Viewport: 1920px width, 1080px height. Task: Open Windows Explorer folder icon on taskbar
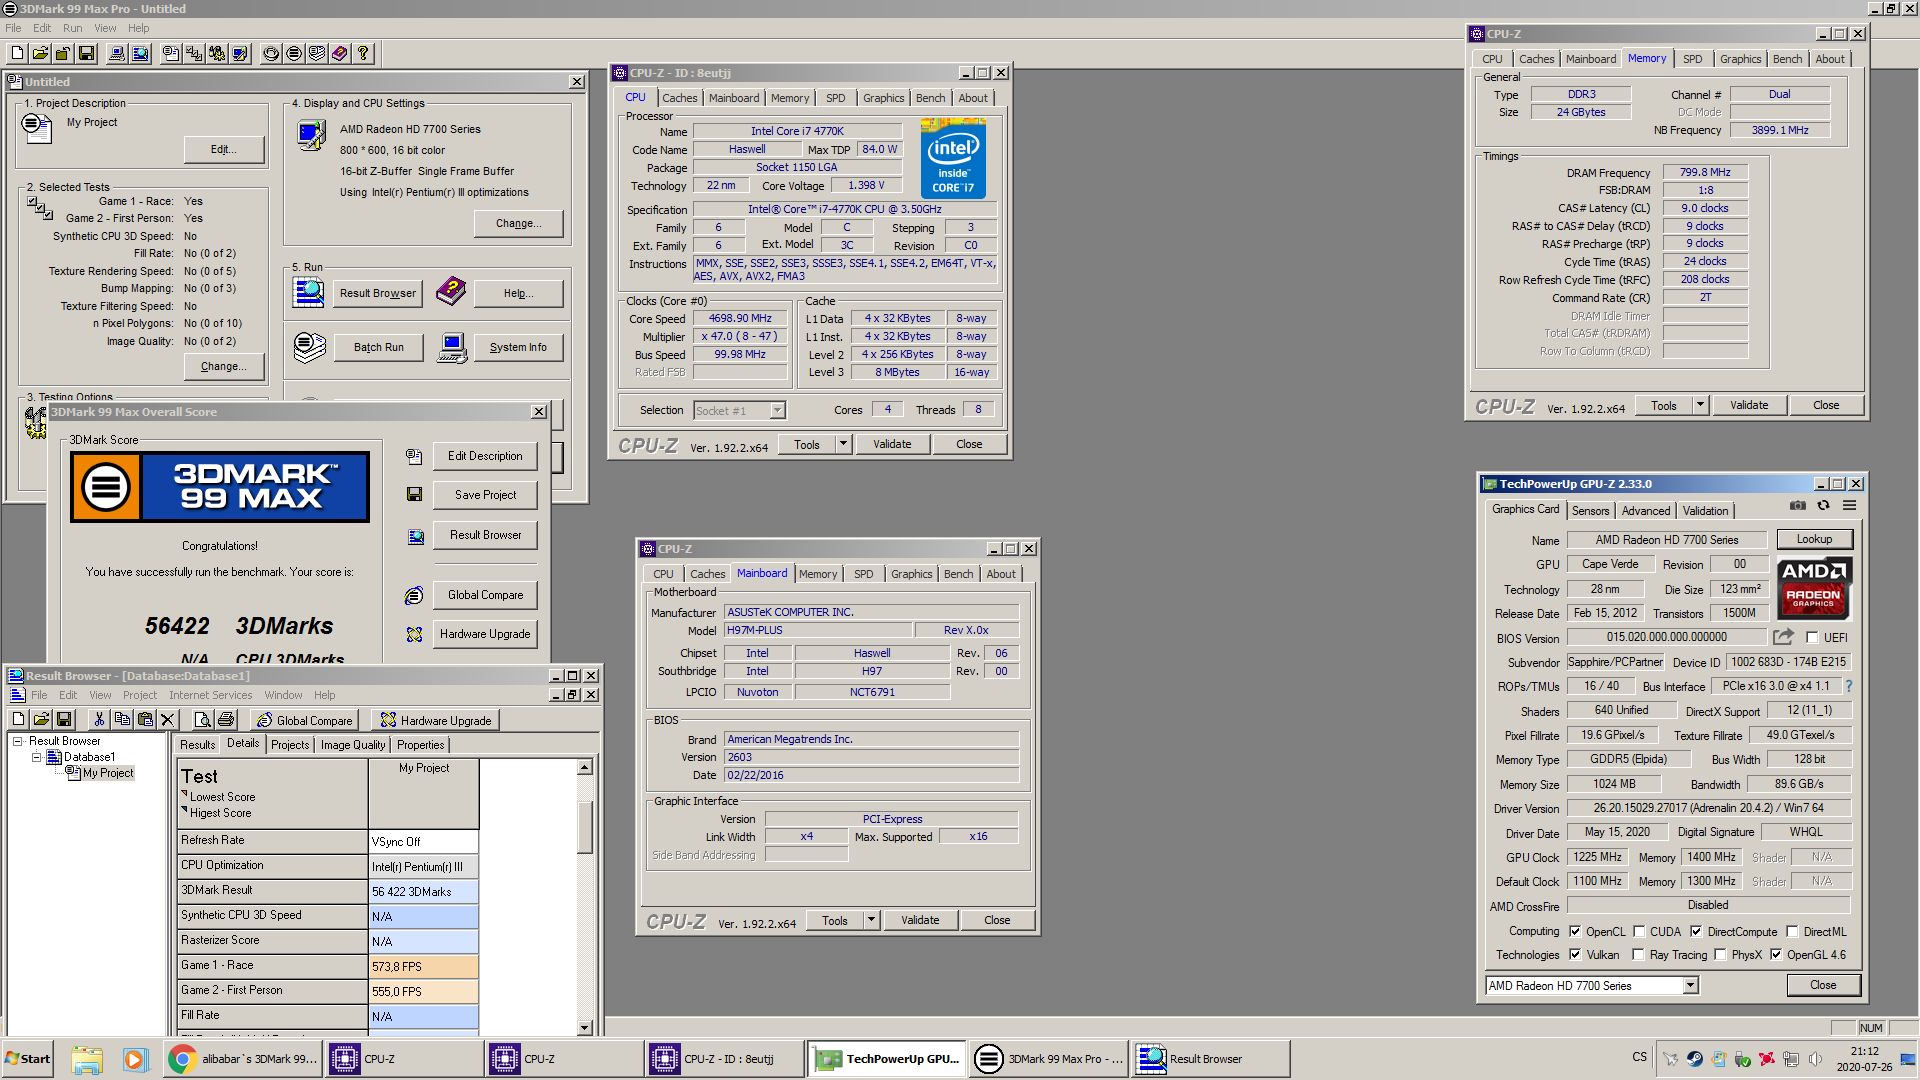pos(87,1059)
